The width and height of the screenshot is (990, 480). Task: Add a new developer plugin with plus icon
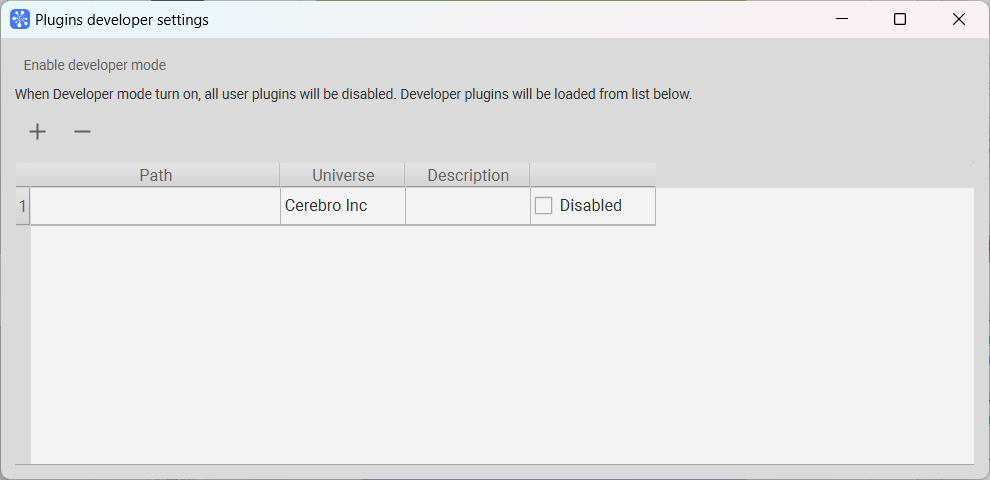tap(38, 131)
